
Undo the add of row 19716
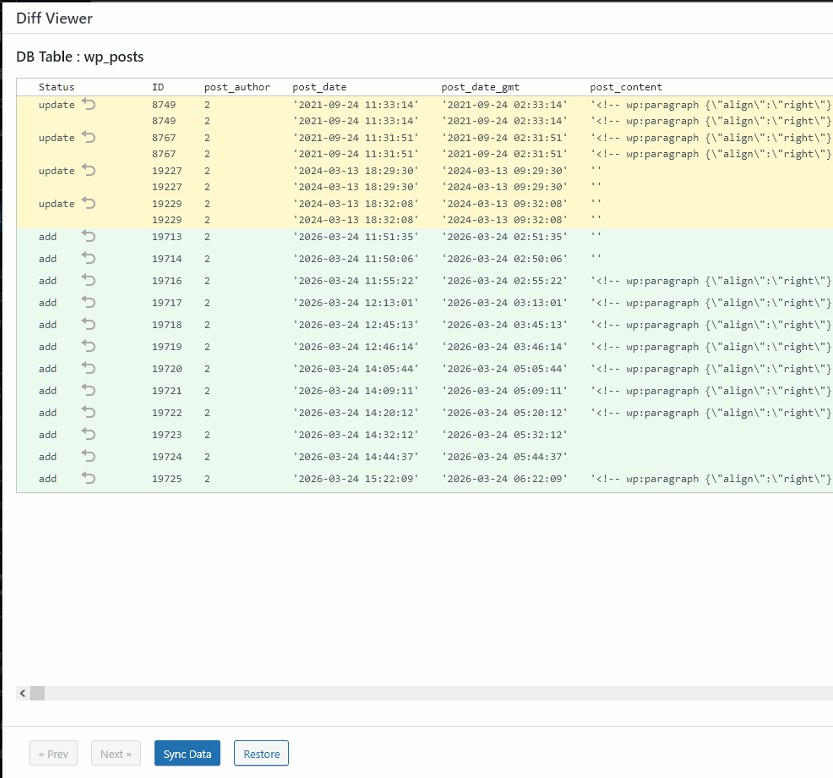88,281
